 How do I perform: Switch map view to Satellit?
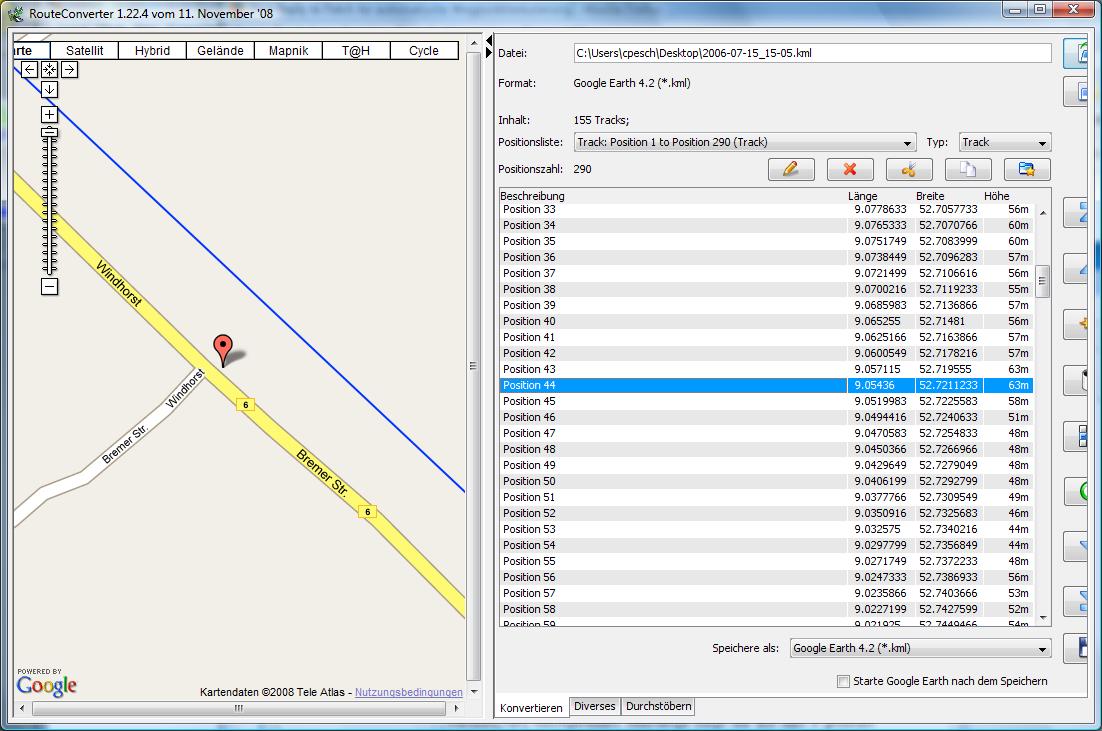pyautogui.click(x=85, y=51)
